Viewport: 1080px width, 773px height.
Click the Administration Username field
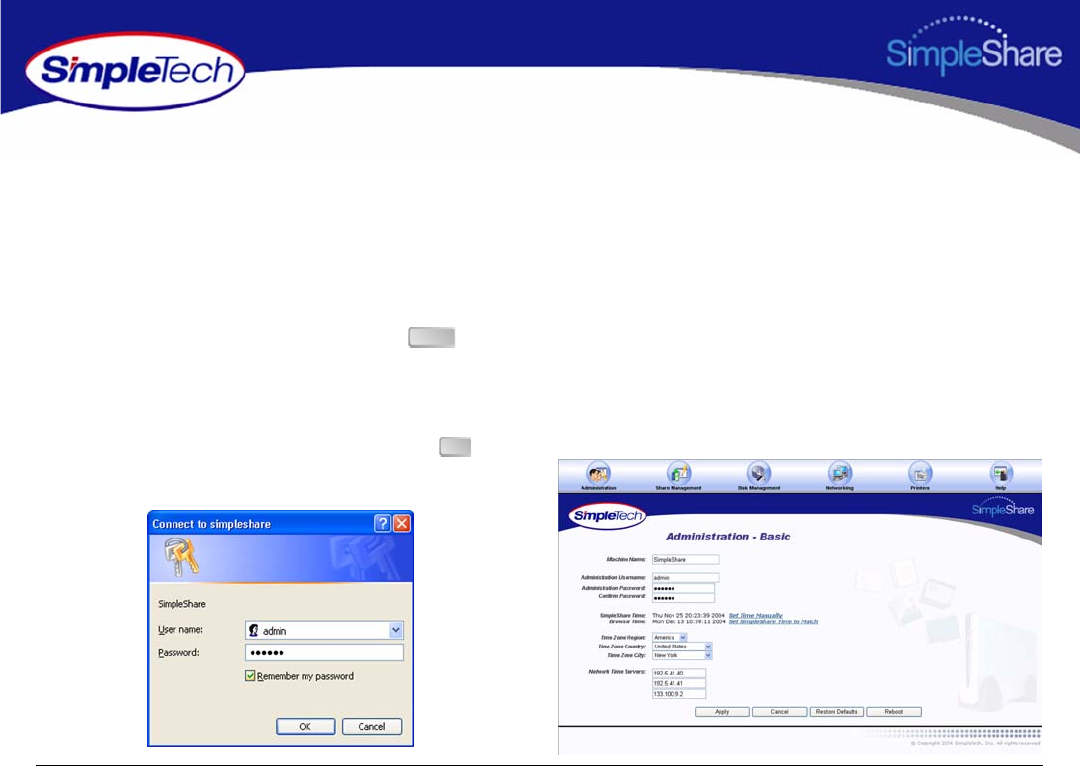[x=685, y=577]
